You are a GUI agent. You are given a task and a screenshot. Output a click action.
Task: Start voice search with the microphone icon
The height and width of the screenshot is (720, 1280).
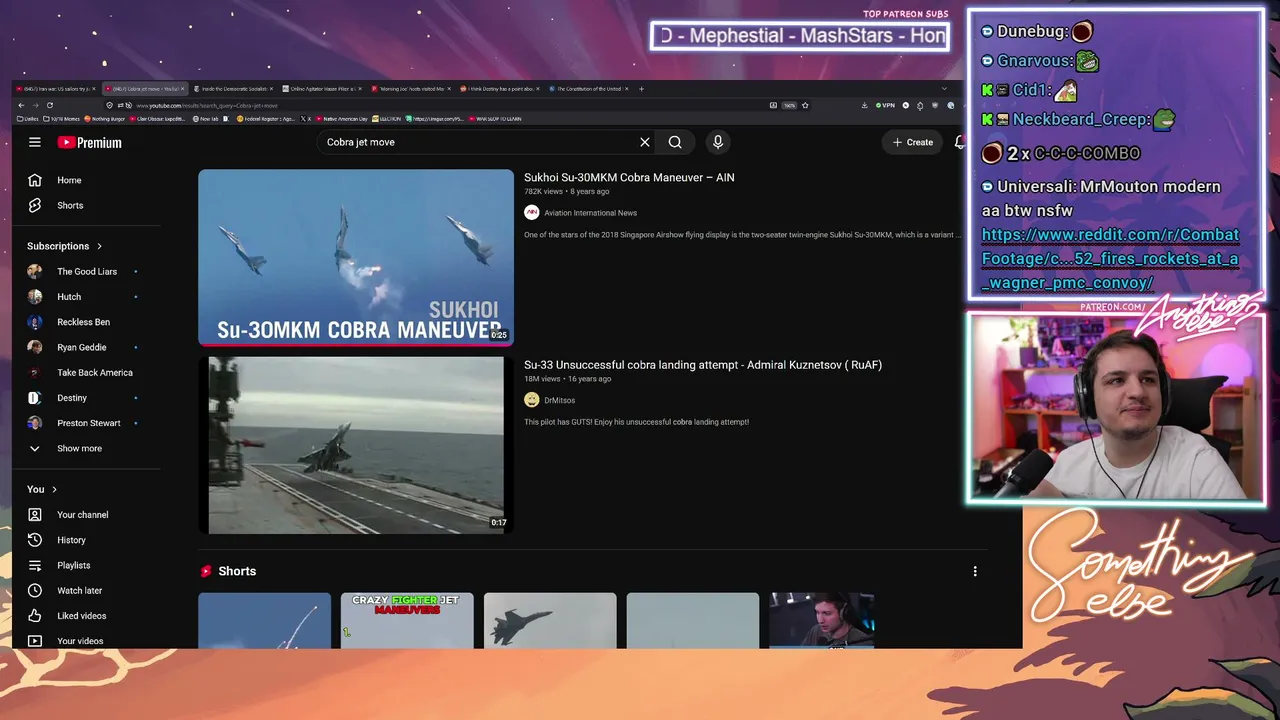coord(717,142)
